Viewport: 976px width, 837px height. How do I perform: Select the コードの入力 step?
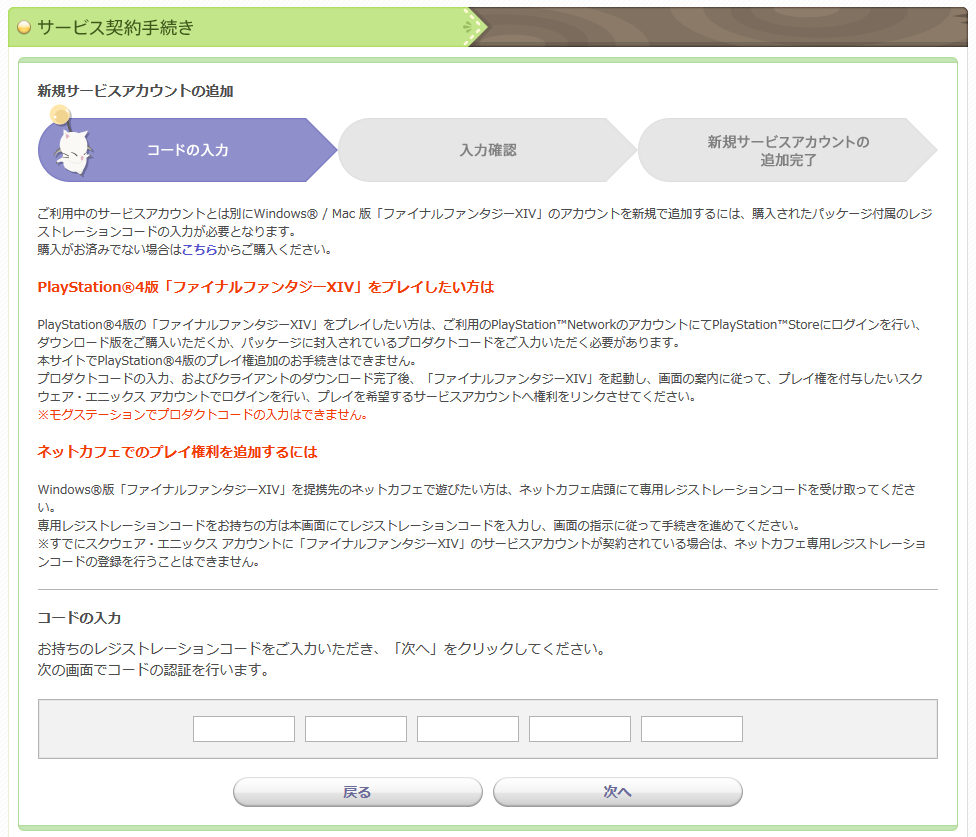(187, 150)
